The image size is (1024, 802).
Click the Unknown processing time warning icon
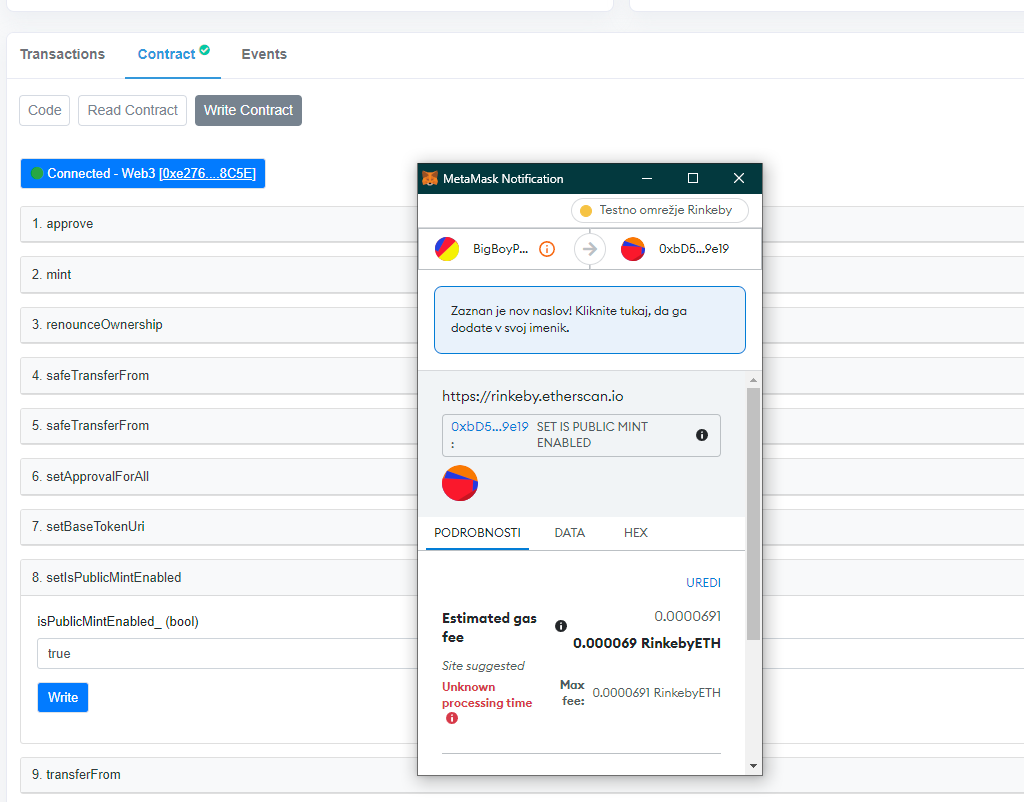click(x=450, y=718)
